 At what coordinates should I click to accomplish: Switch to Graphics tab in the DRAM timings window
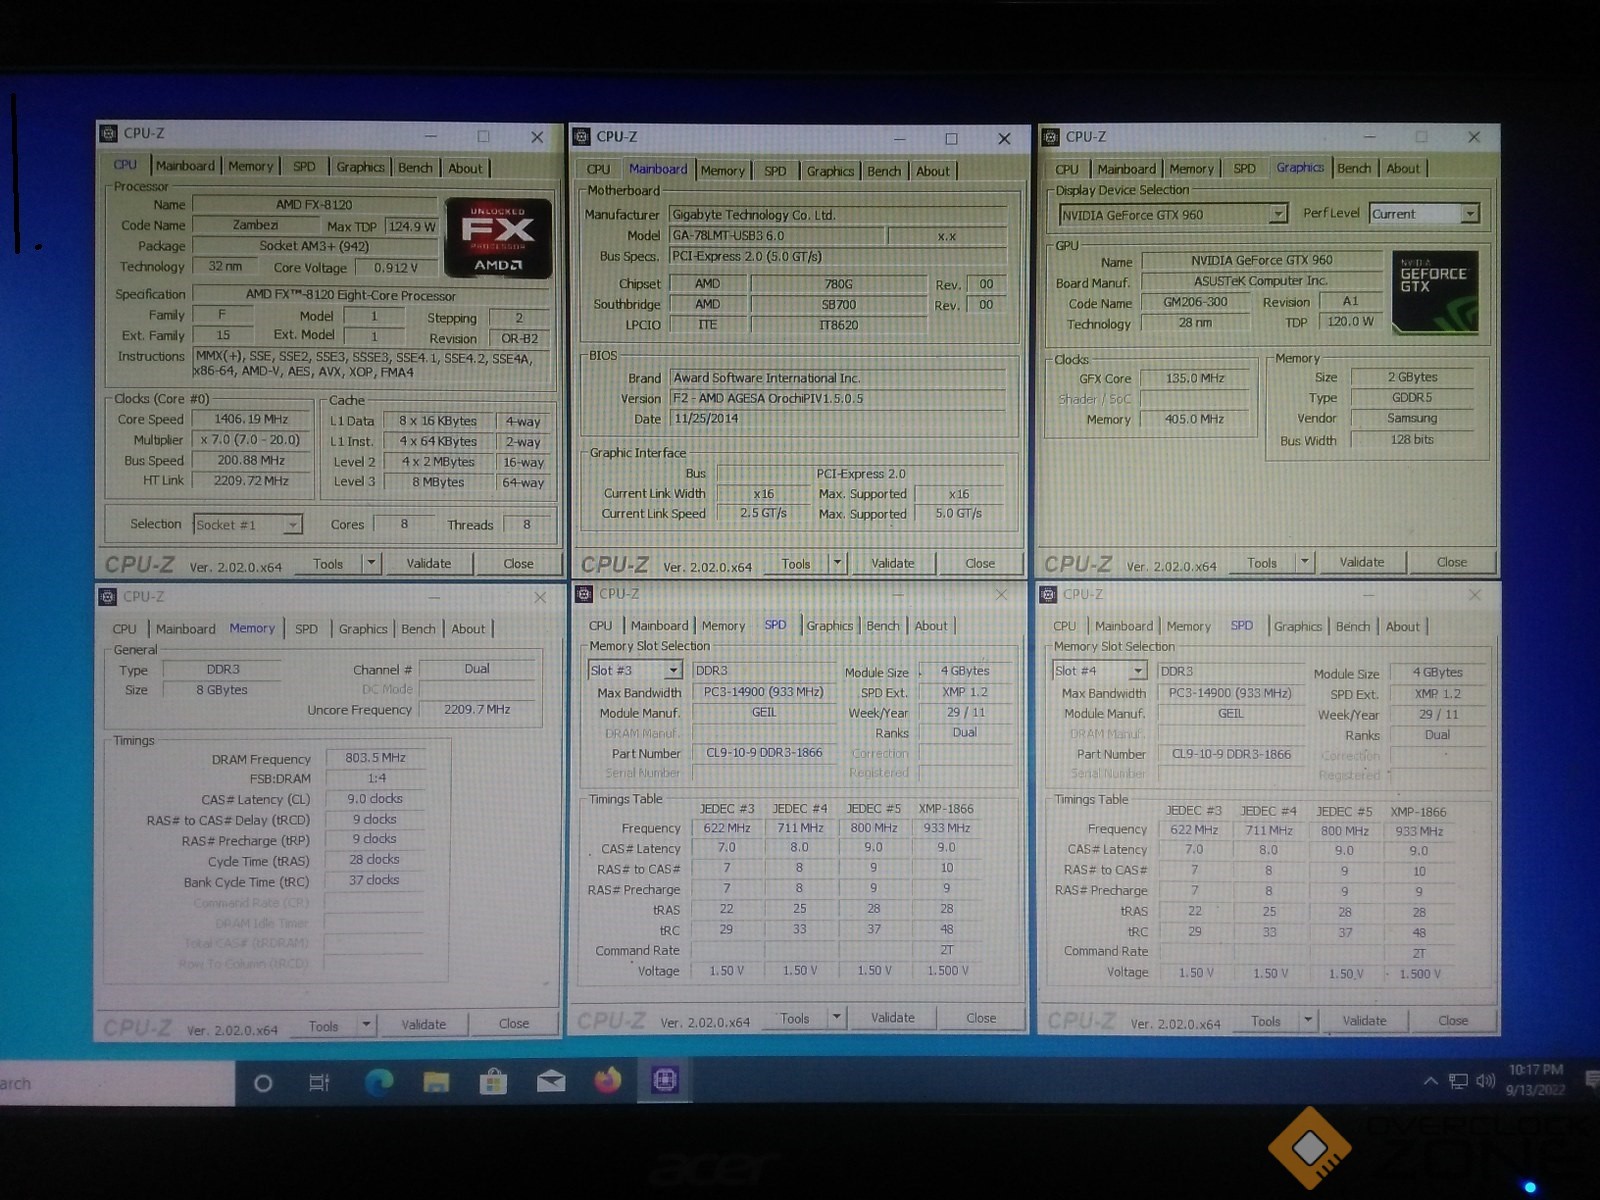coord(363,629)
